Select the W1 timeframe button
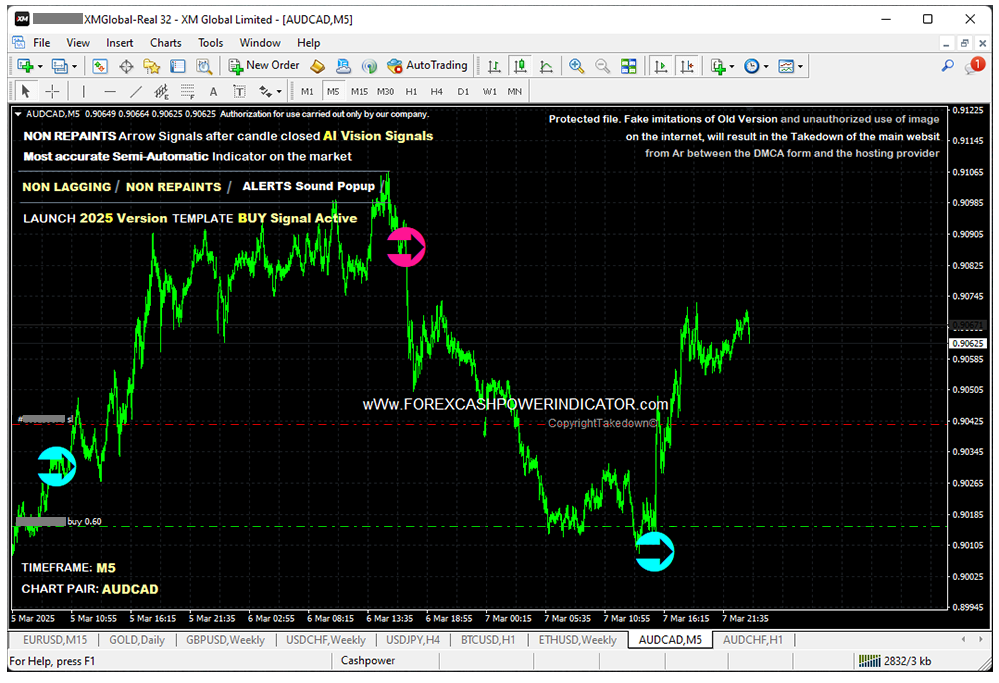Viewport: 999px width, 683px height. coord(489,91)
